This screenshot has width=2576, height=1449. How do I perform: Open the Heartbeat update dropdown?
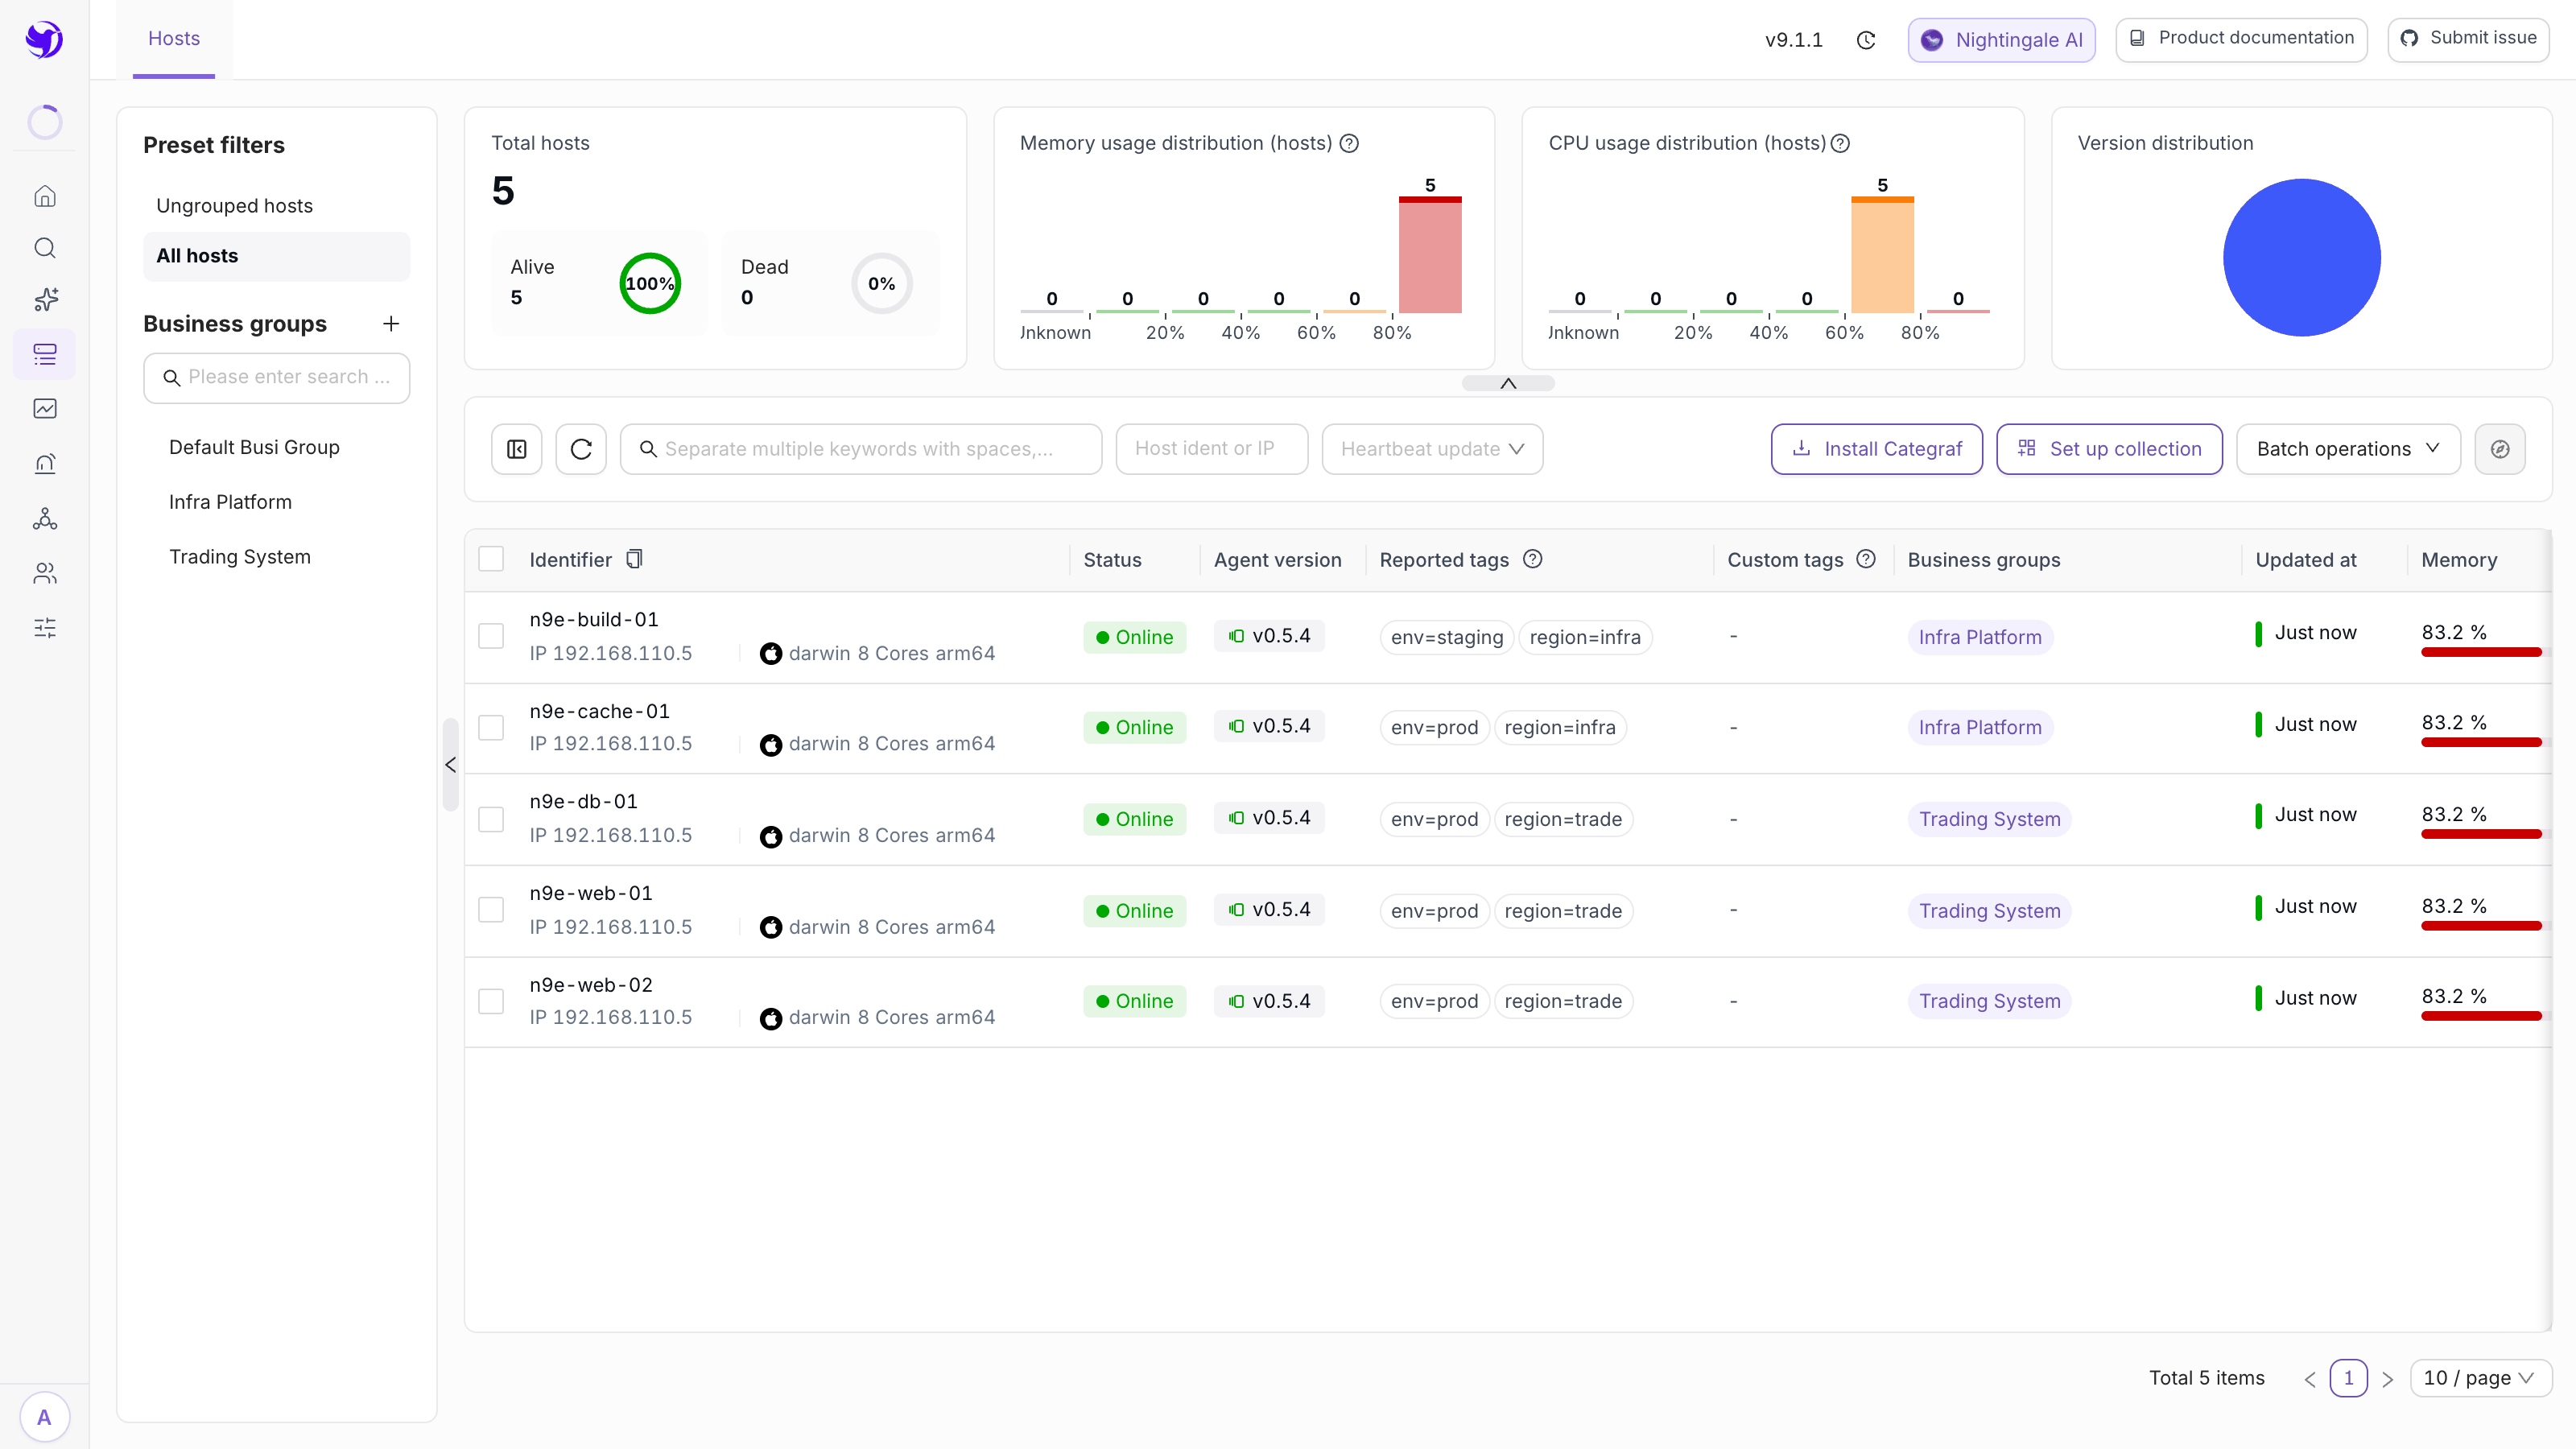point(1432,449)
